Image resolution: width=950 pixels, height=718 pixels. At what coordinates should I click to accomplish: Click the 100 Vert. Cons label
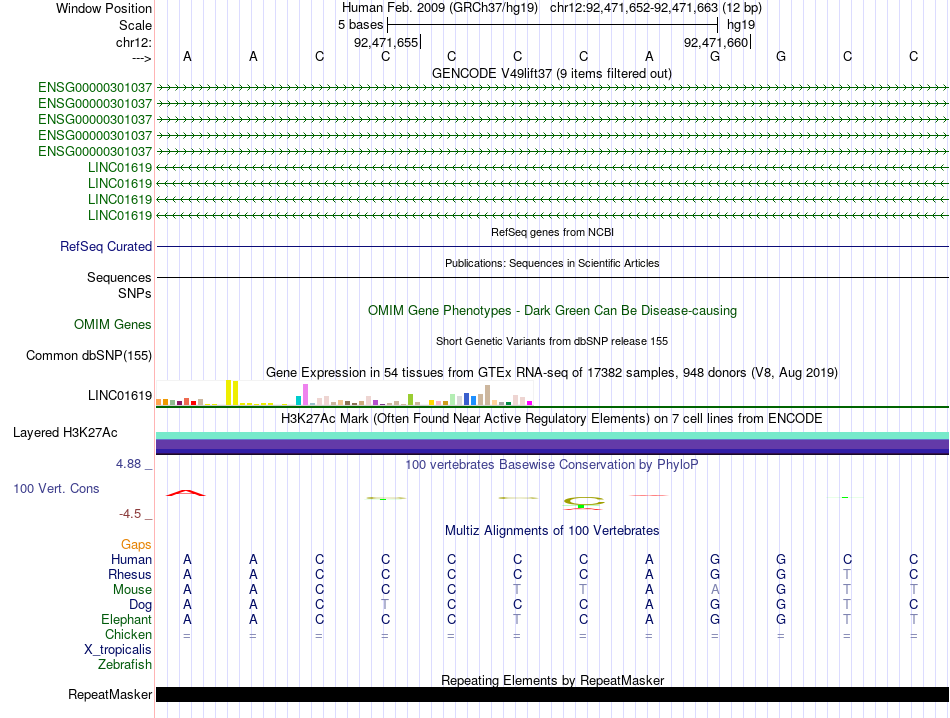(56, 488)
